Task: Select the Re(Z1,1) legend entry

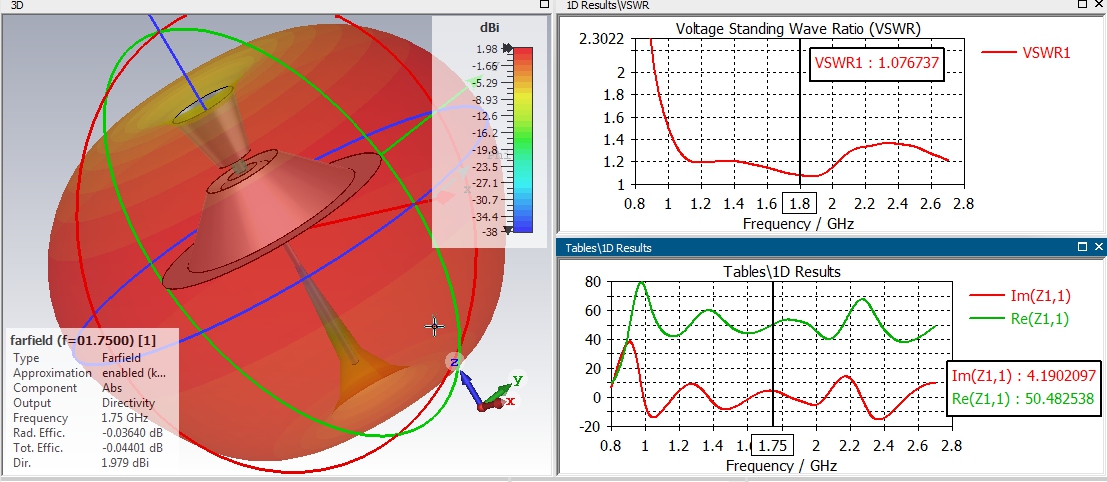Action: (x=1021, y=319)
